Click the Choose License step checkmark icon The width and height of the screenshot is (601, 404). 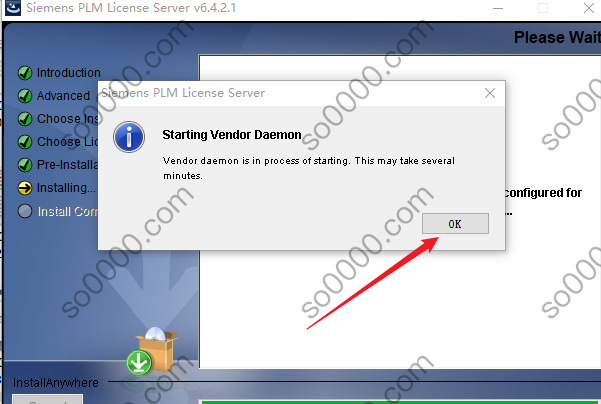(25, 141)
